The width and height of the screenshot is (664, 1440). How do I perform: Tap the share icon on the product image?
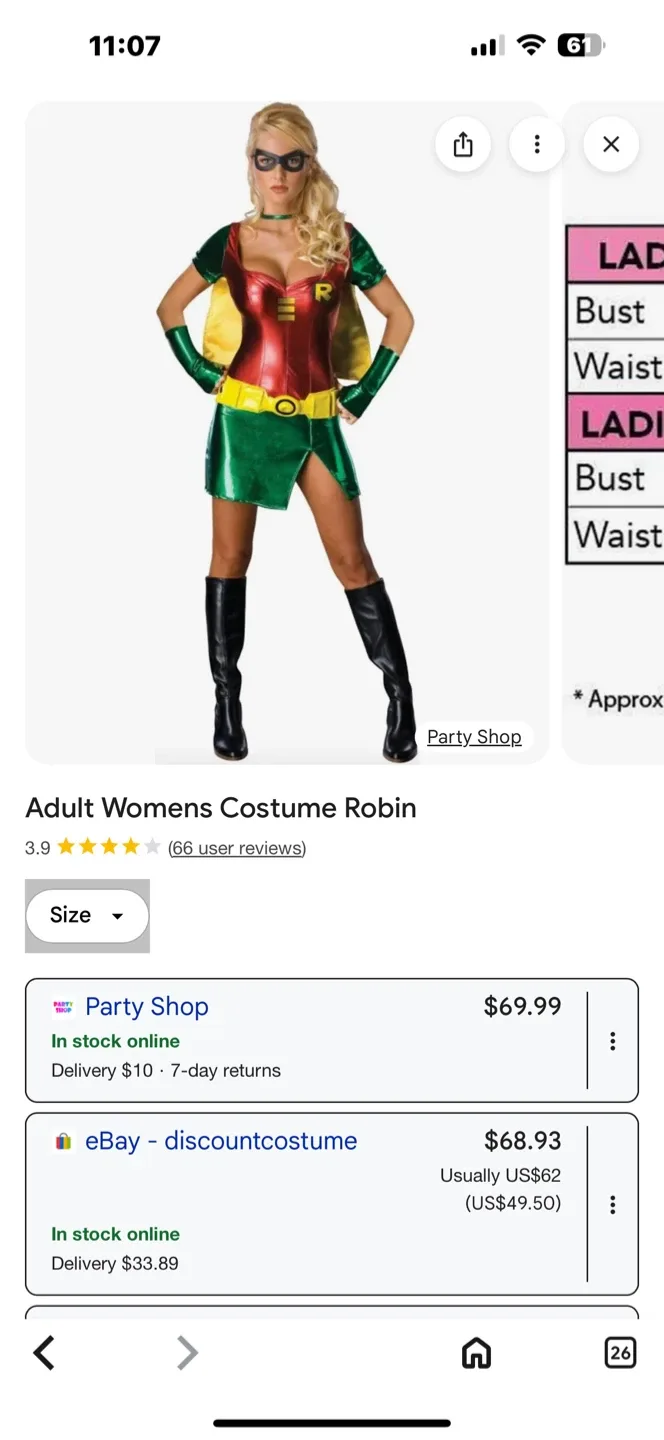[462, 144]
